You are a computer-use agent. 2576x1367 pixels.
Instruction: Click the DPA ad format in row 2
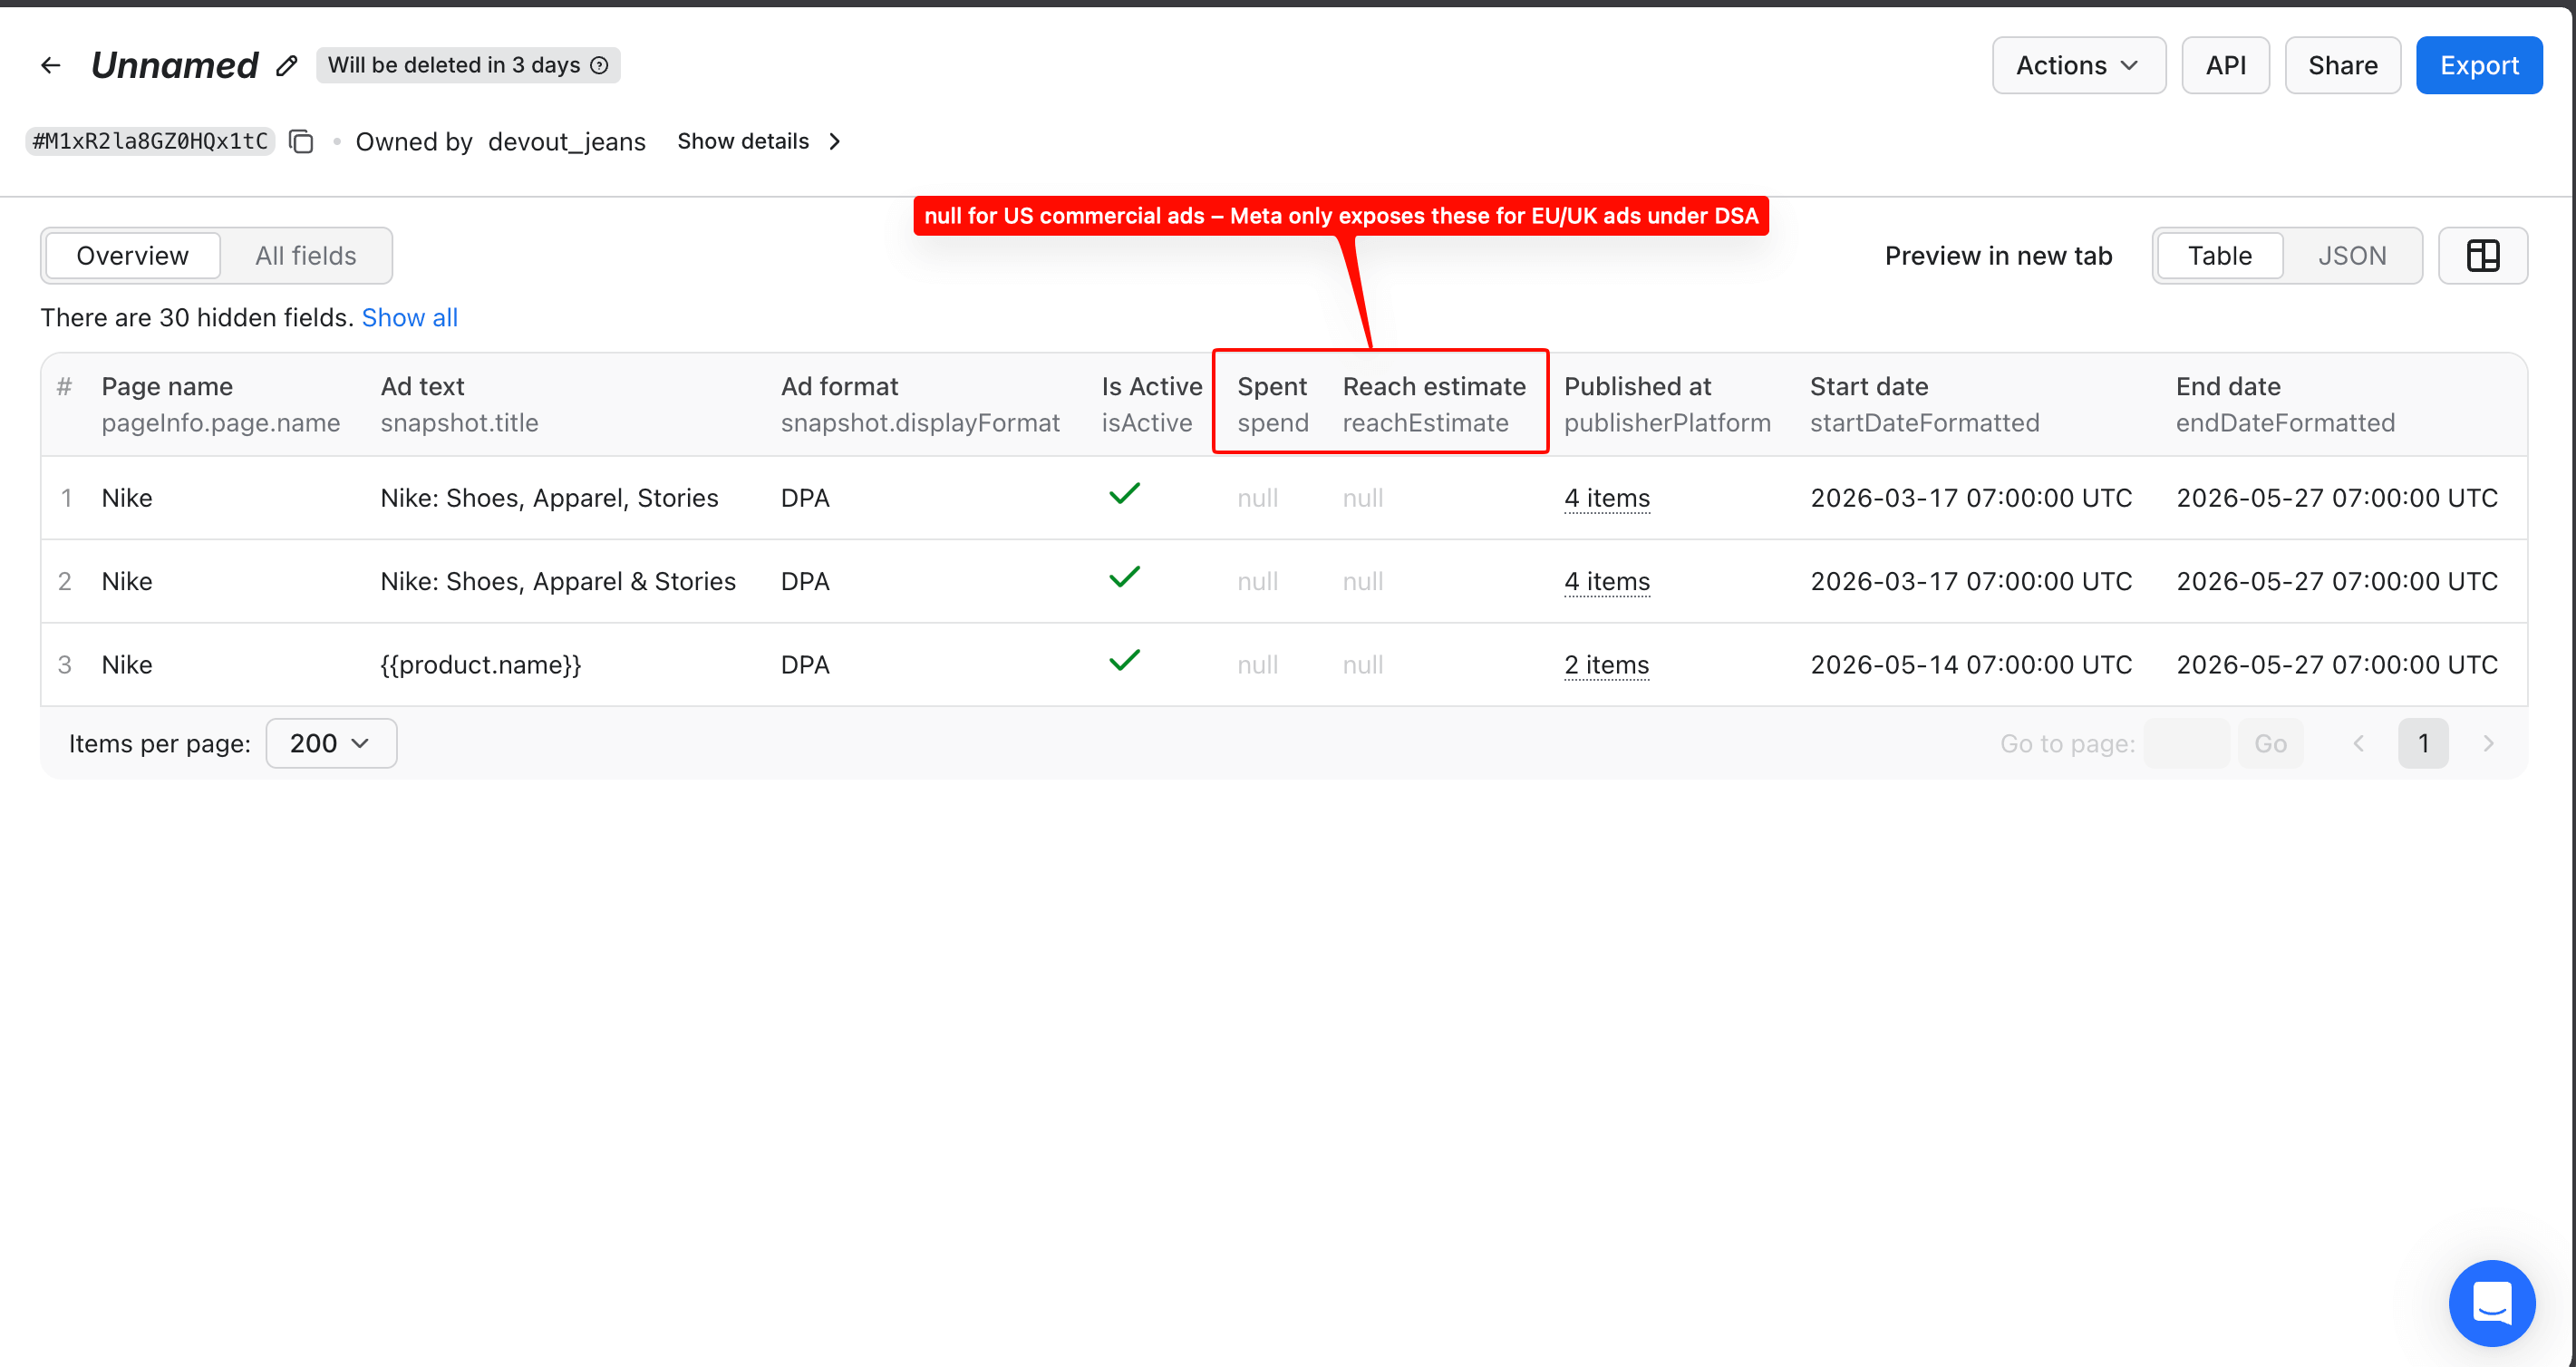pos(805,581)
